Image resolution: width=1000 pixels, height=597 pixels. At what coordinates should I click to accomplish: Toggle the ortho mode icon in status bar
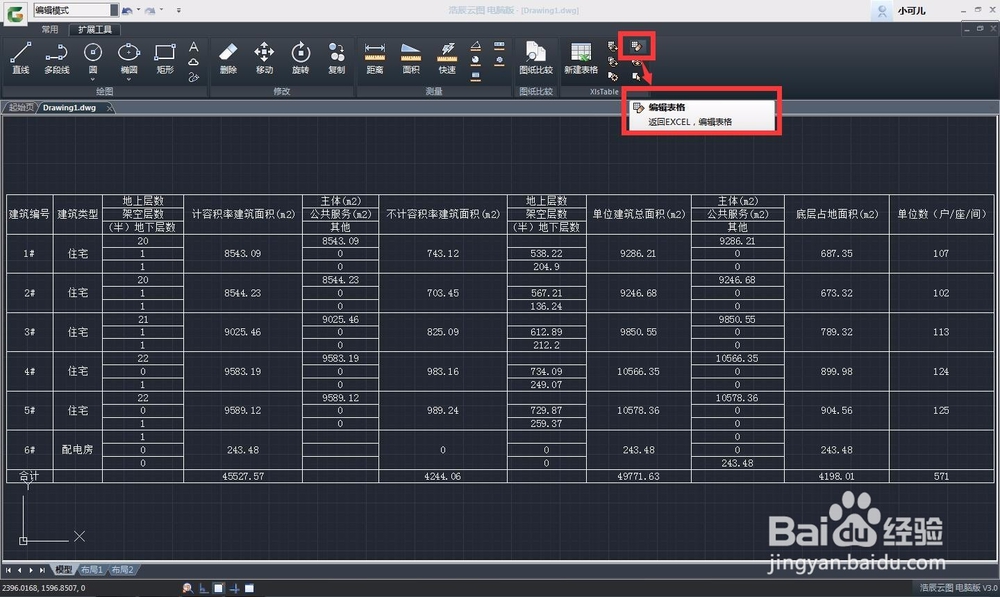coord(203,588)
